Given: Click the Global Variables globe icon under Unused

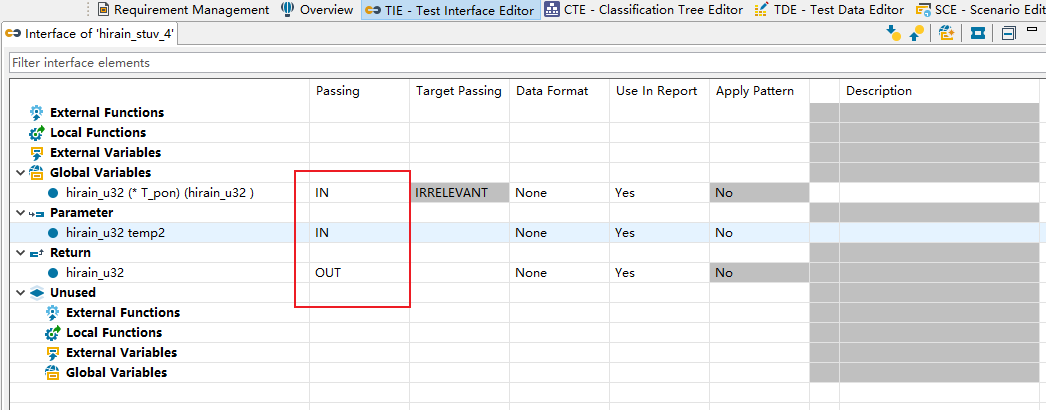Looking at the screenshot, I should [x=52, y=373].
